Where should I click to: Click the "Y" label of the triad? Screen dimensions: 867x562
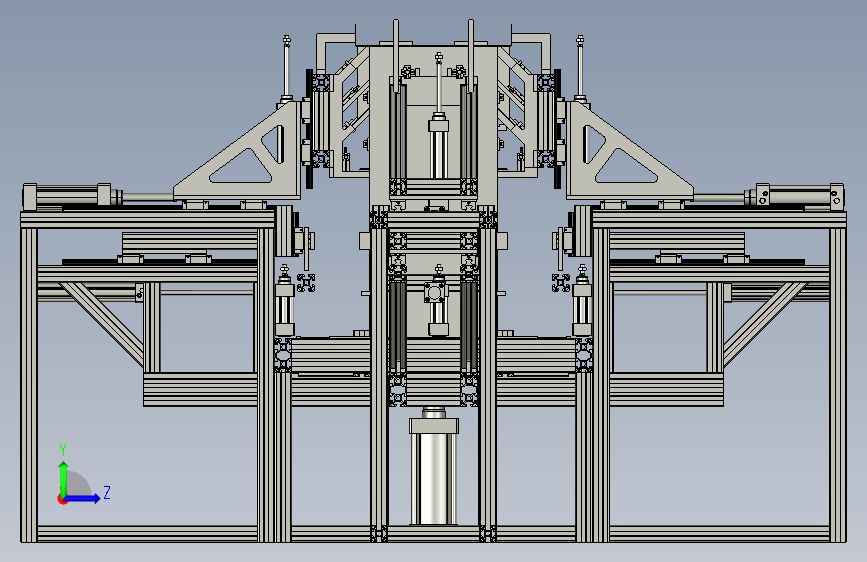coord(63,449)
